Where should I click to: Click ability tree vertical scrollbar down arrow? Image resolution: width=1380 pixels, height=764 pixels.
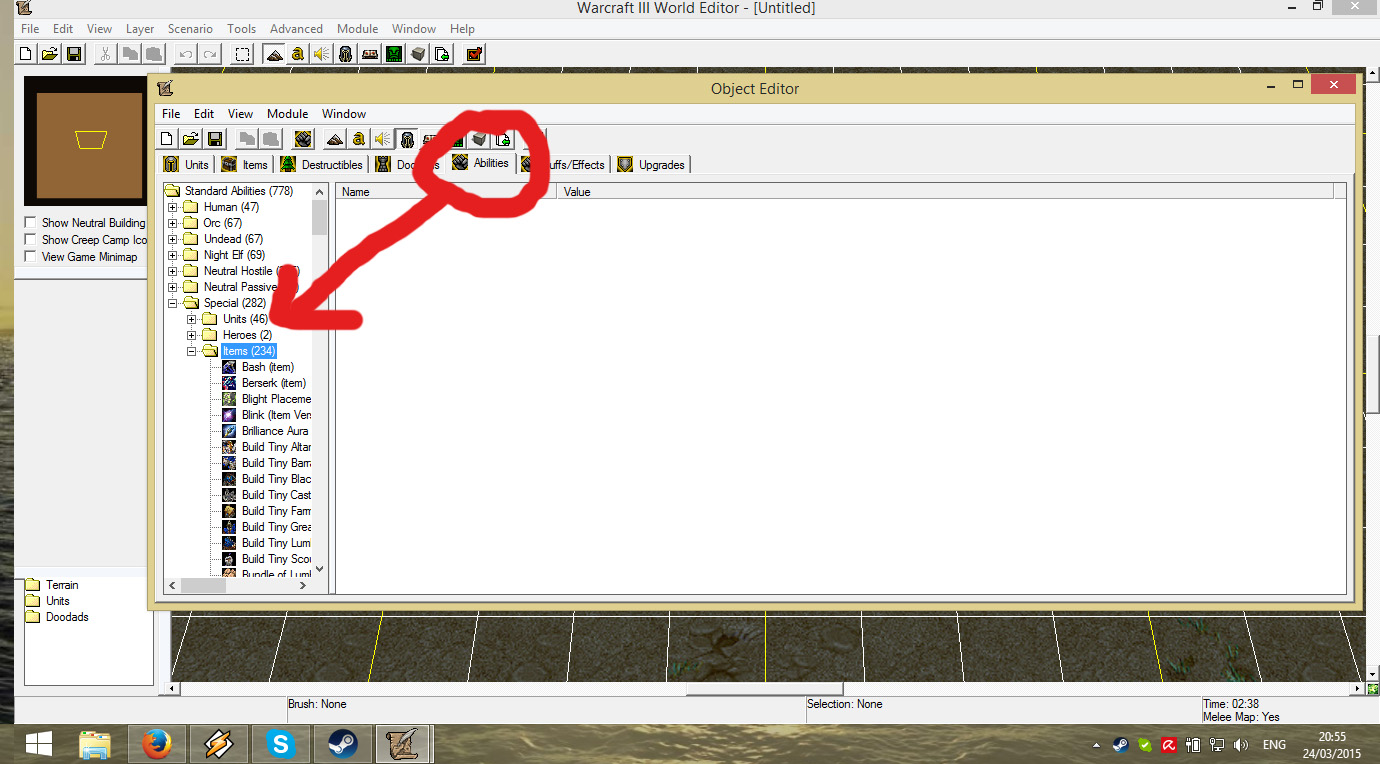pos(320,568)
